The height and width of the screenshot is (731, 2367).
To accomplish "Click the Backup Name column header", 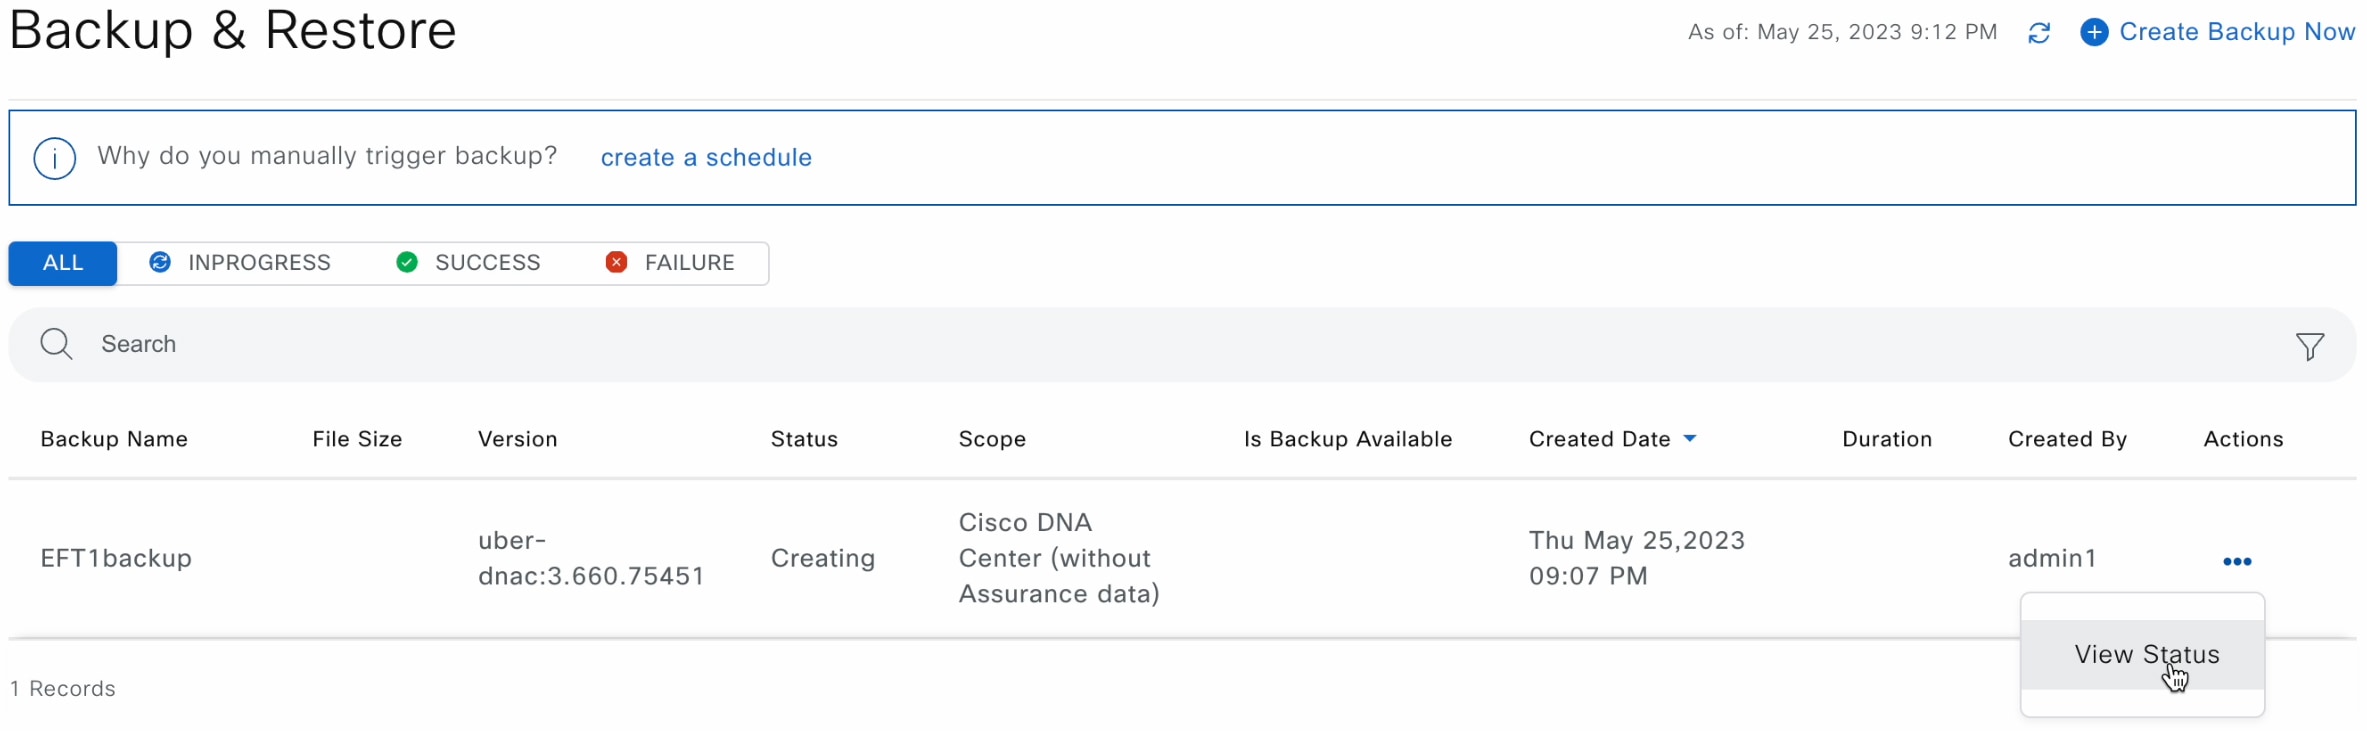I will (x=114, y=439).
